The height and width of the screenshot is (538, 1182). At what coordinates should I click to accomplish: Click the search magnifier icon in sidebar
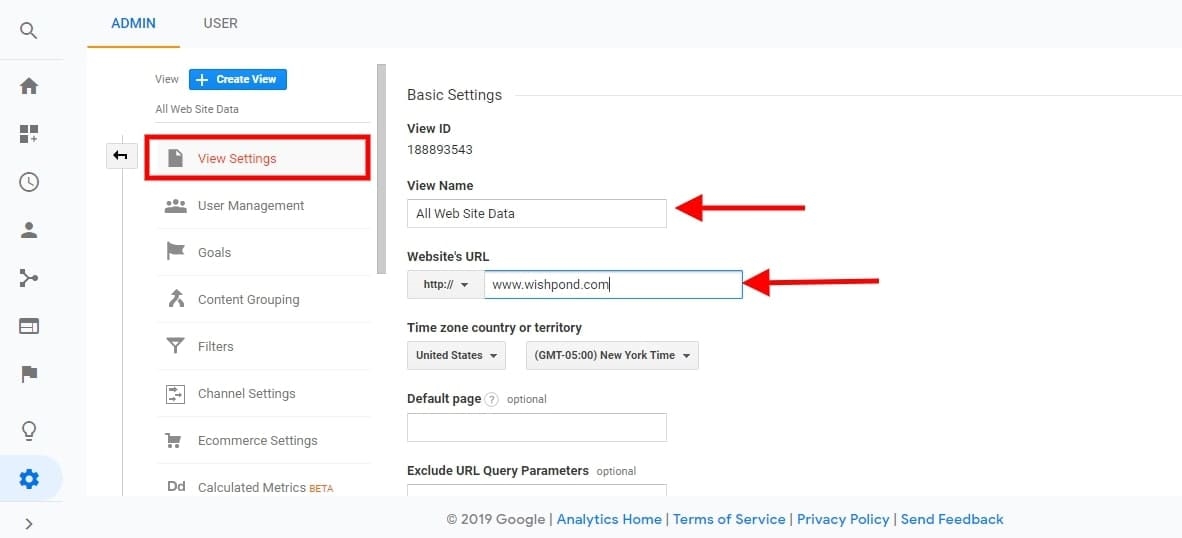tap(29, 31)
